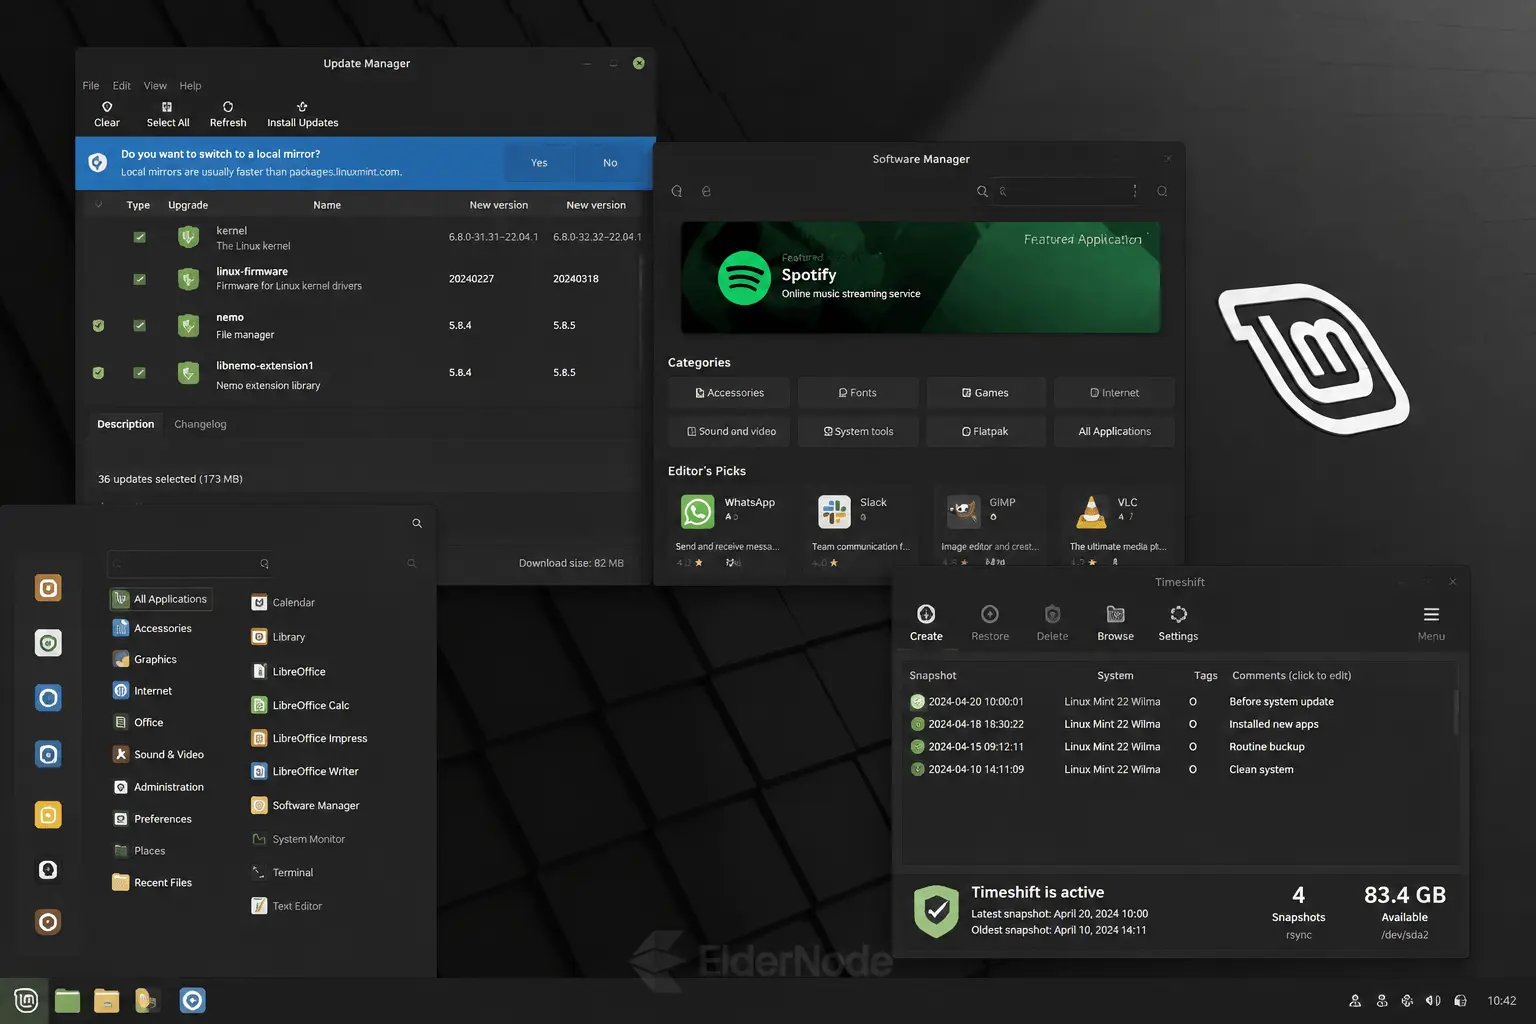
Task: Open the View menu in Update Manager
Action: [155, 86]
